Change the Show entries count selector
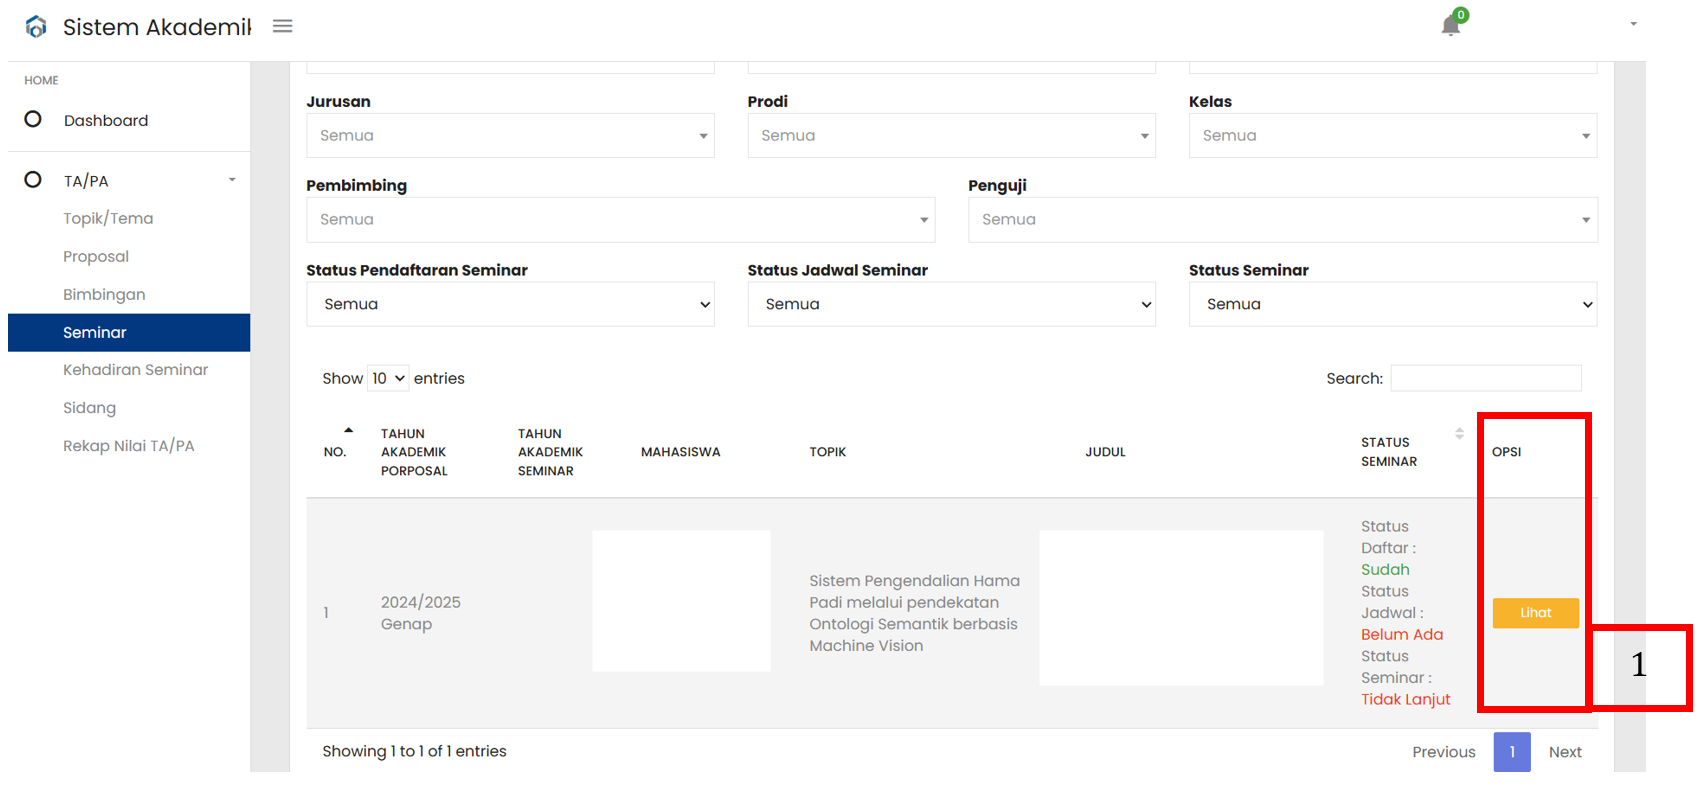 pyautogui.click(x=388, y=378)
